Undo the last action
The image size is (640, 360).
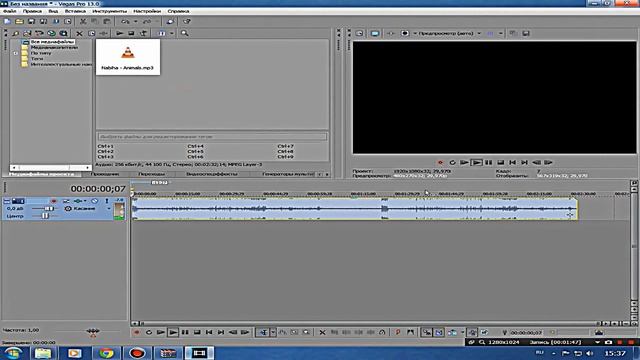coord(125,21)
